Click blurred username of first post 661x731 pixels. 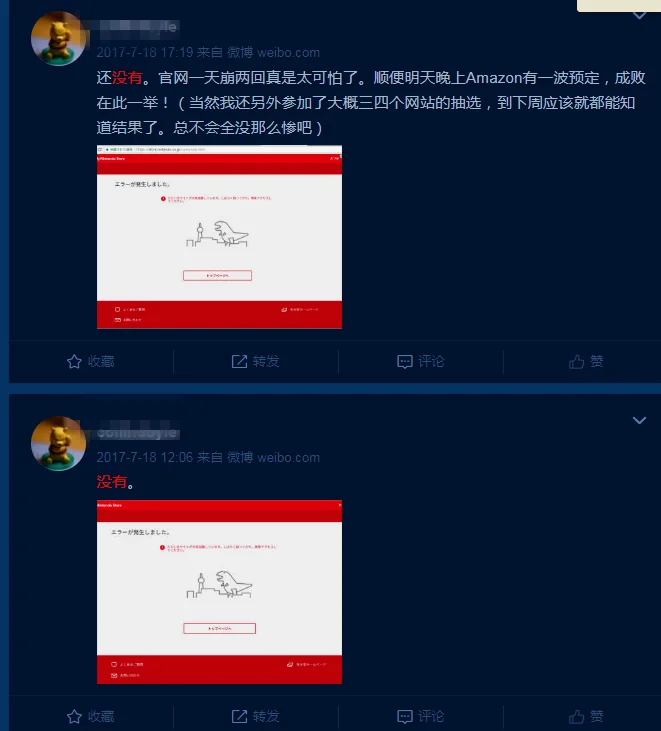point(138,28)
